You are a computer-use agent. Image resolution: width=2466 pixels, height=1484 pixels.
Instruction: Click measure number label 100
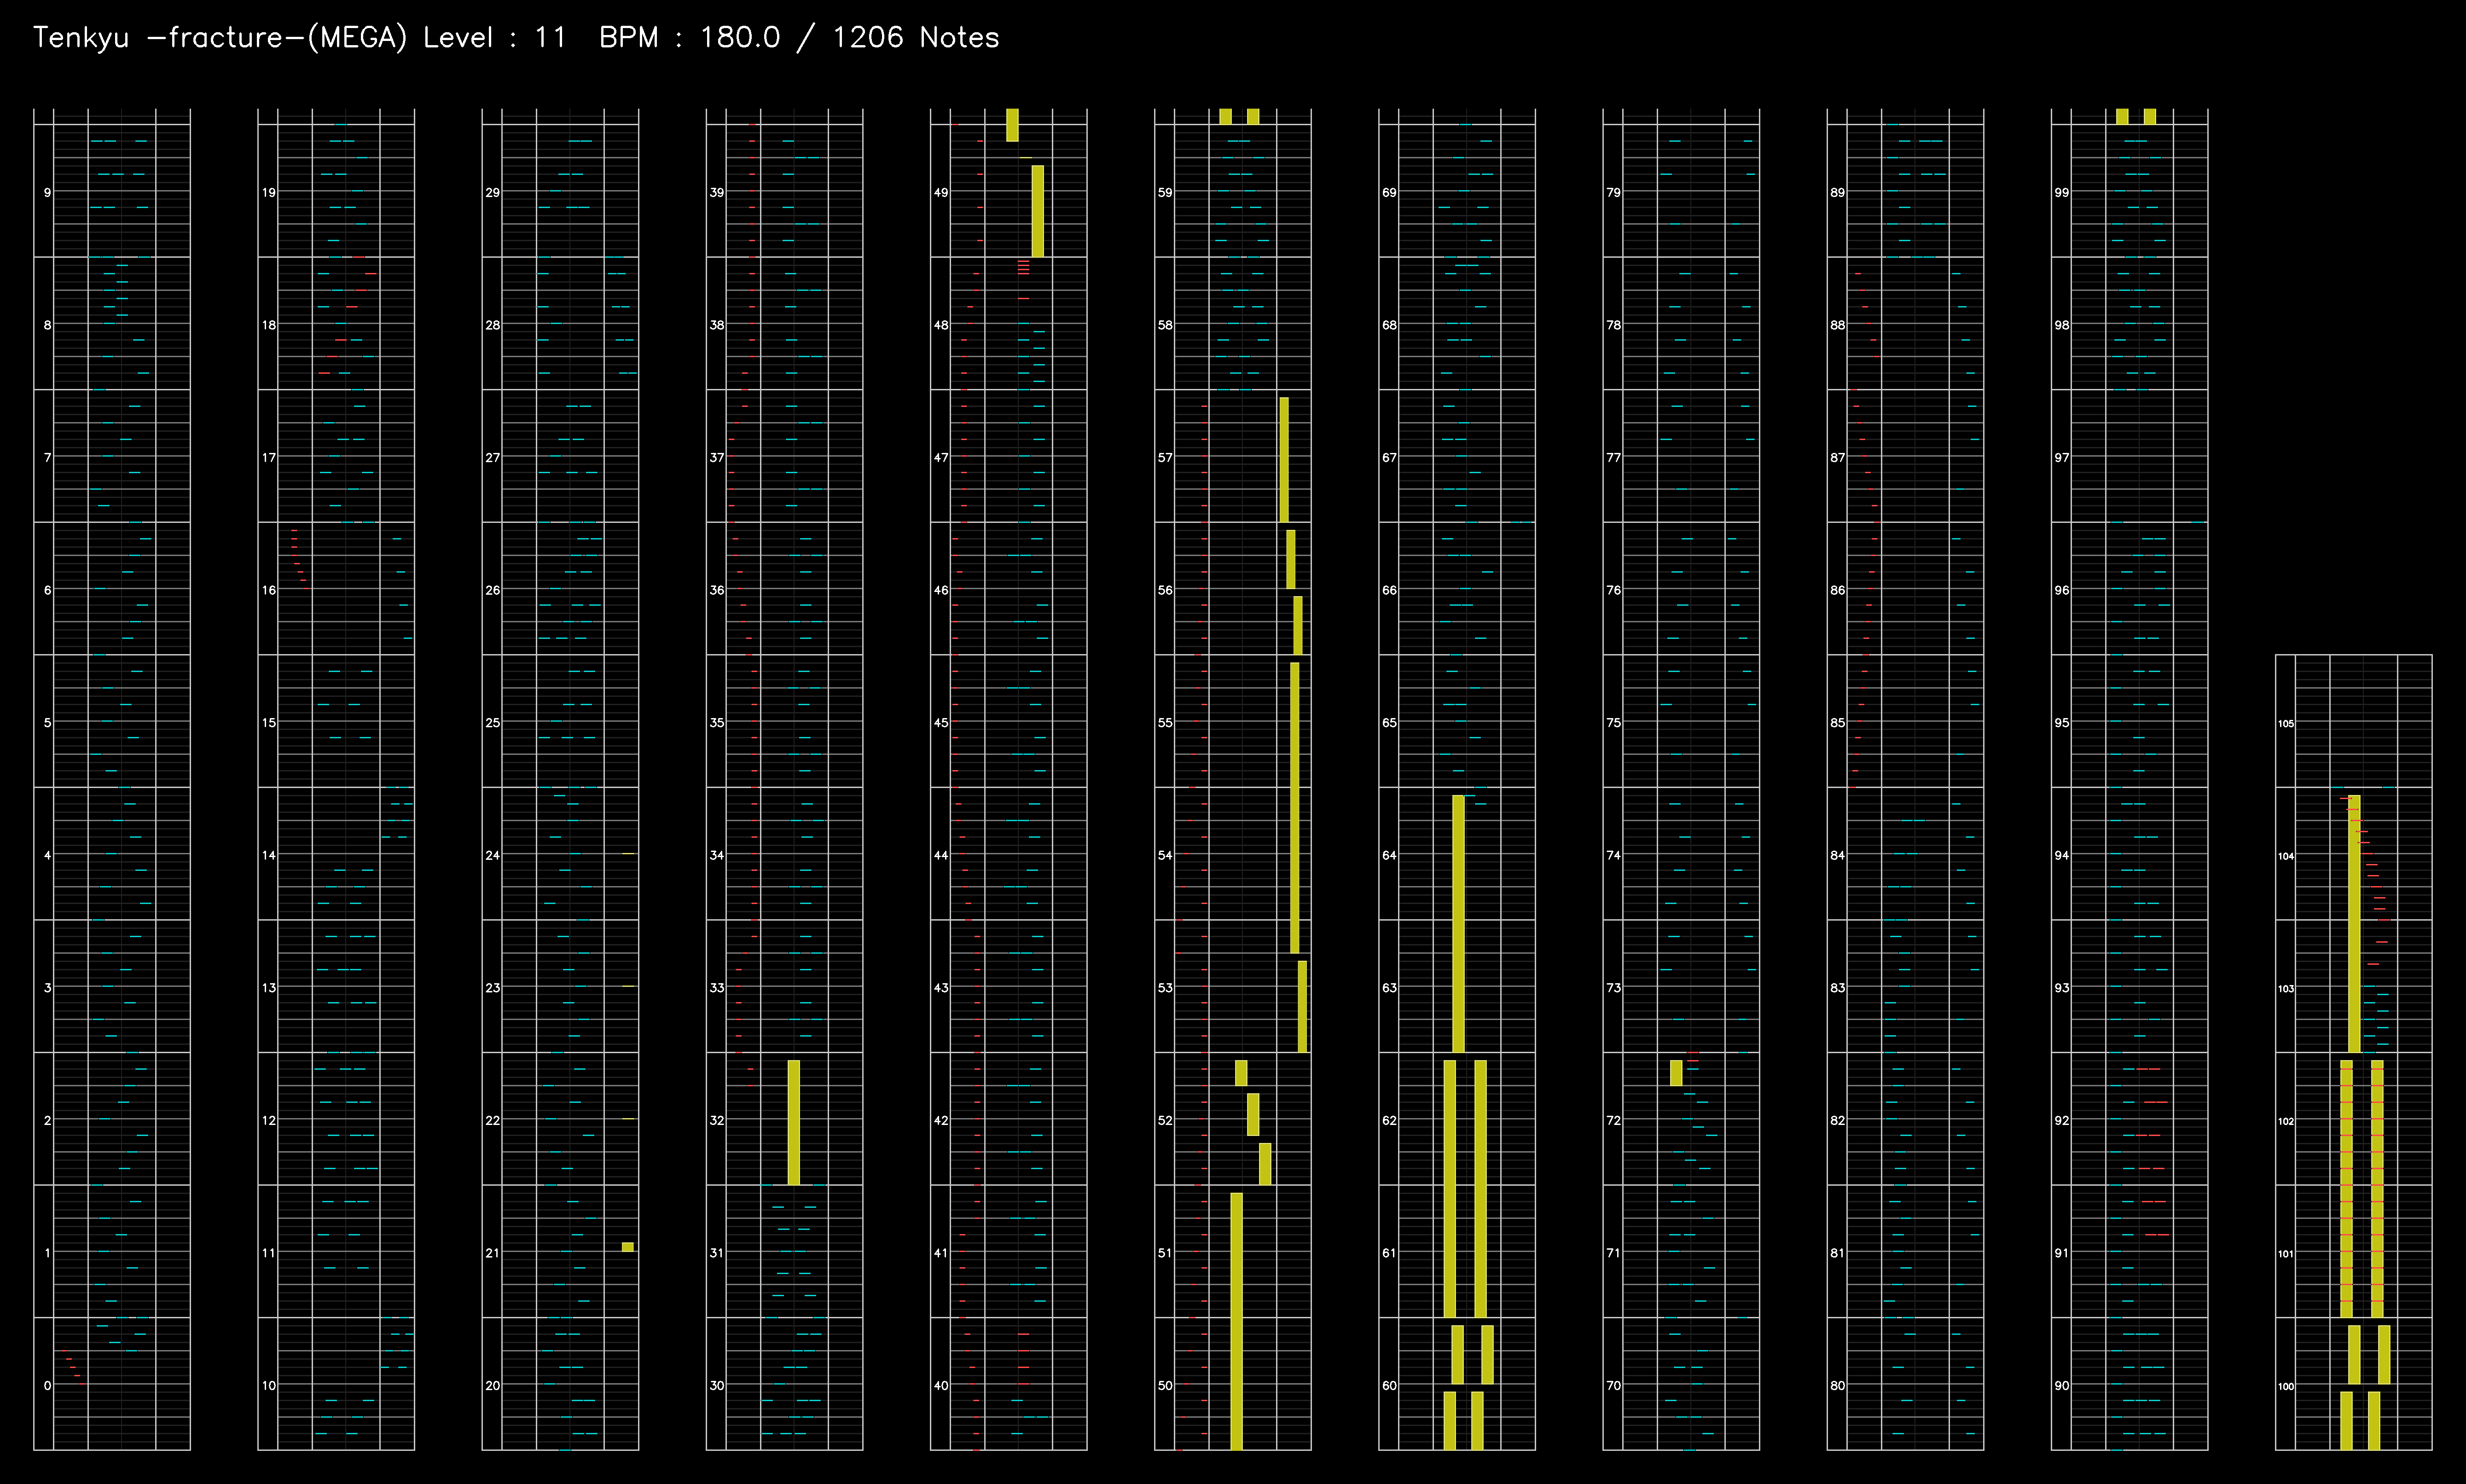point(2286,1386)
